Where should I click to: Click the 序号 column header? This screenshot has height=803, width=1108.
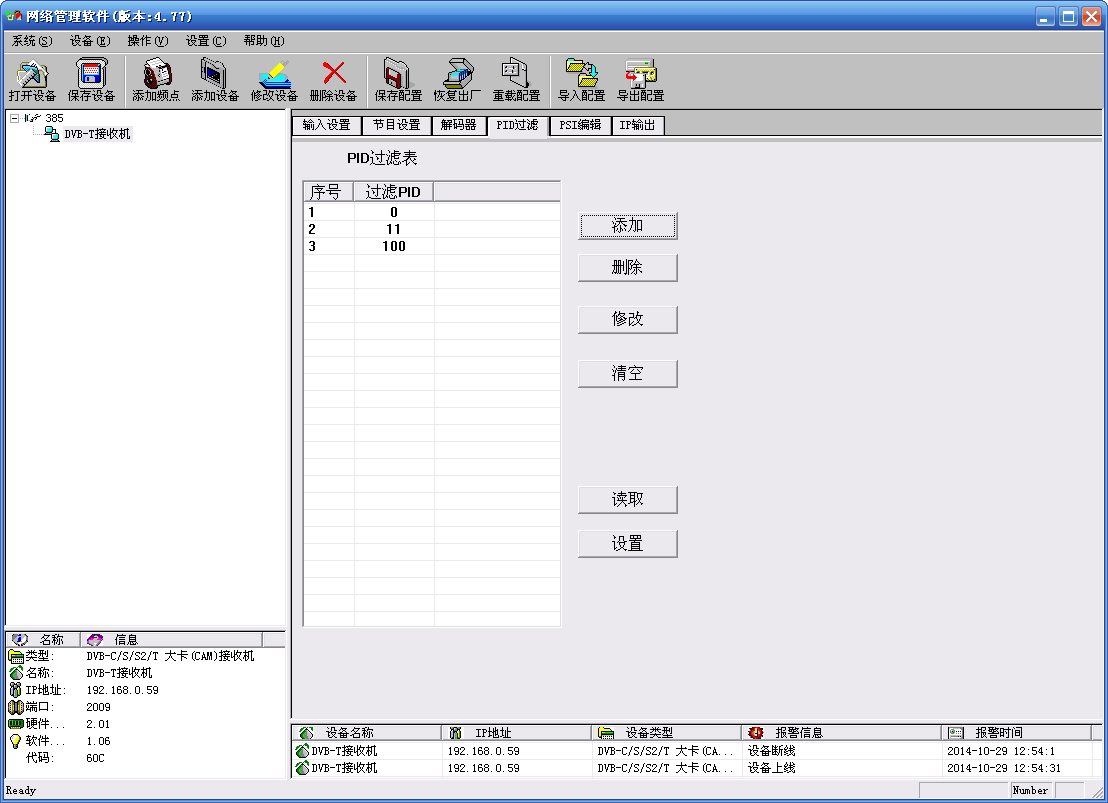pyautogui.click(x=329, y=192)
